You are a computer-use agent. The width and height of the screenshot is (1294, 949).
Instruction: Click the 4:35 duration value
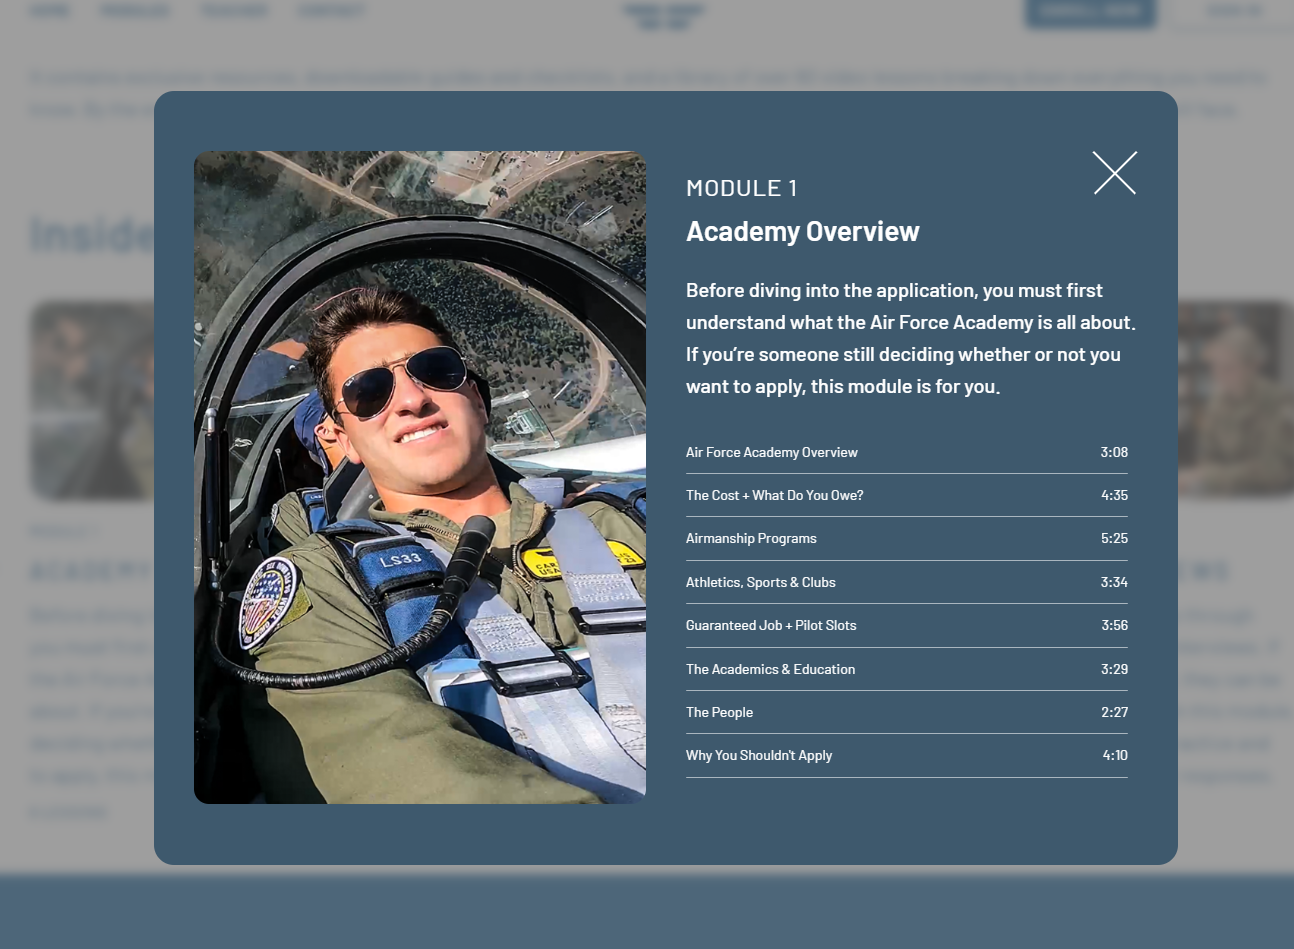(1114, 495)
